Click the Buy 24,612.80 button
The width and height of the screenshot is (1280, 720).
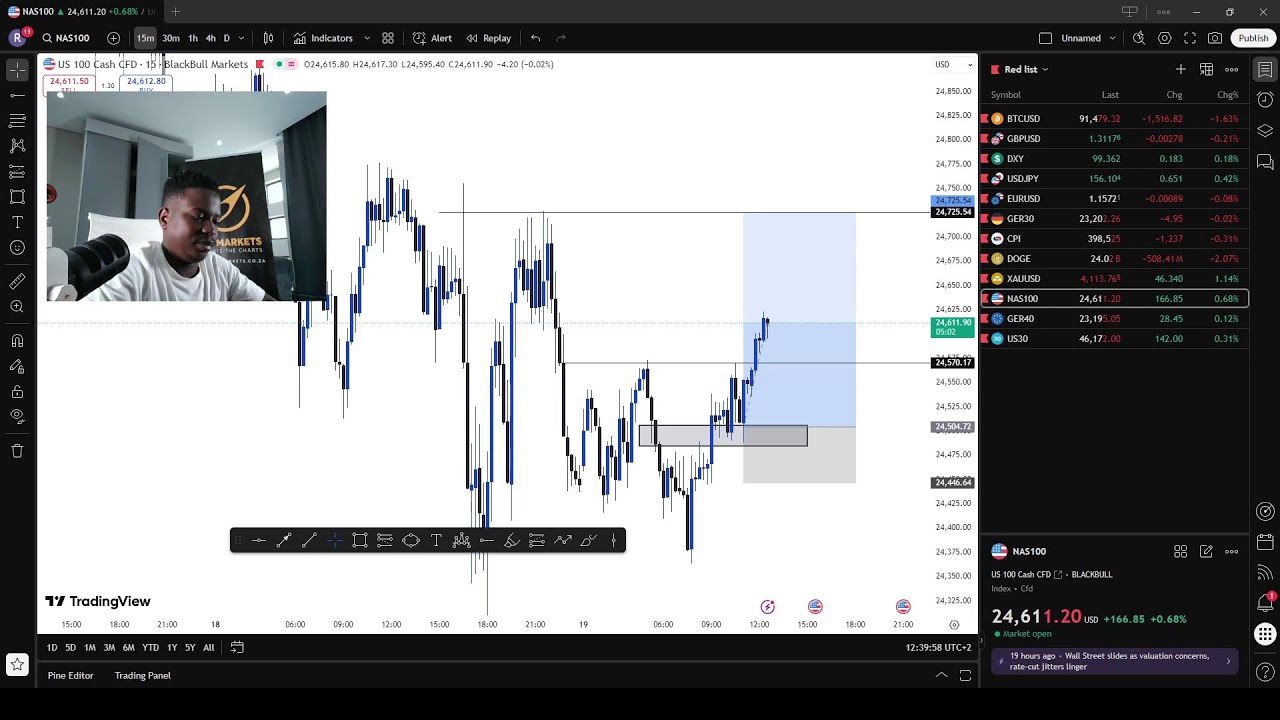pyautogui.click(x=146, y=82)
